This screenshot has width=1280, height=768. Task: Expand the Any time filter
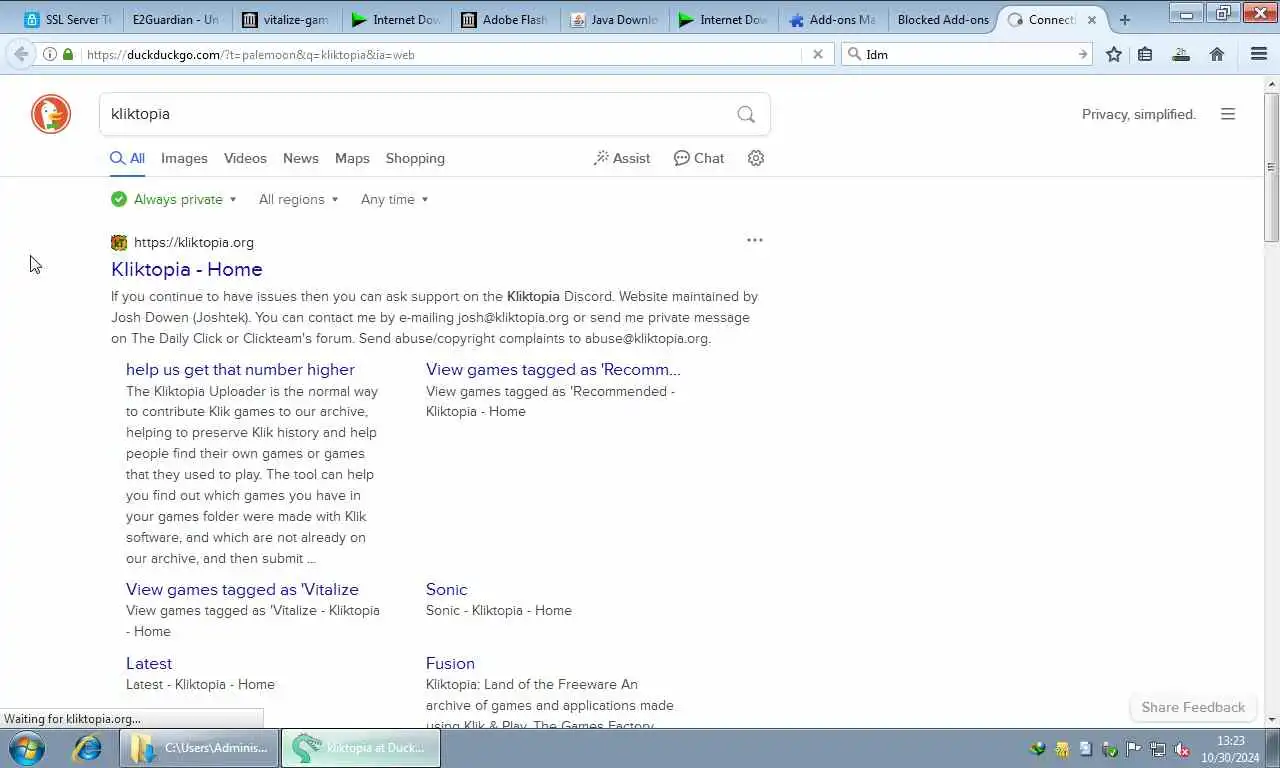pyautogui.click(x=394, y=199)
